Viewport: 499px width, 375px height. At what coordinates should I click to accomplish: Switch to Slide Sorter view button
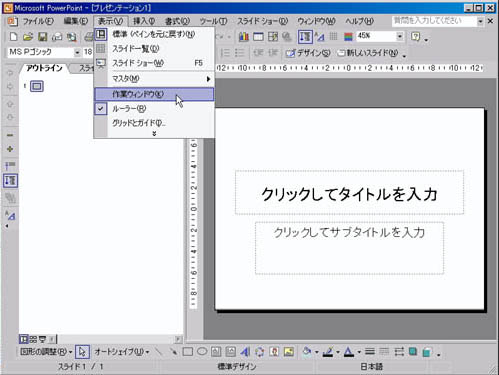[33, 339]
